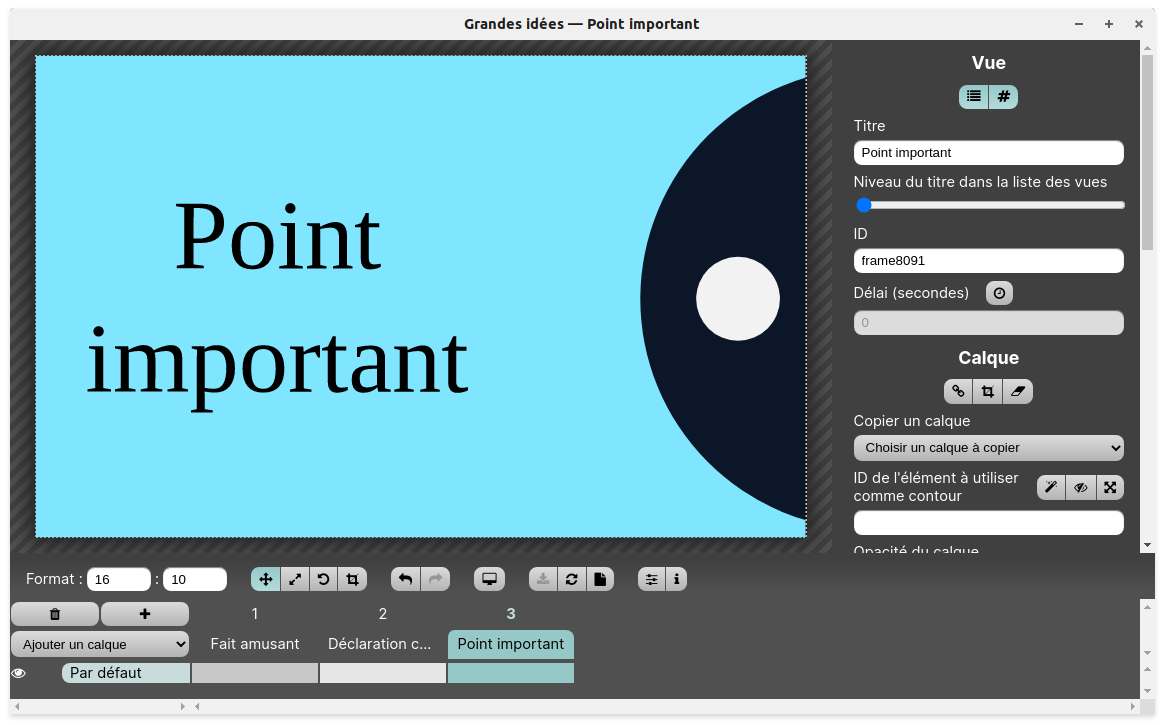This screenshot has height=725, width=1165.
Task: Click the title level slider handle
Action: 864,205
